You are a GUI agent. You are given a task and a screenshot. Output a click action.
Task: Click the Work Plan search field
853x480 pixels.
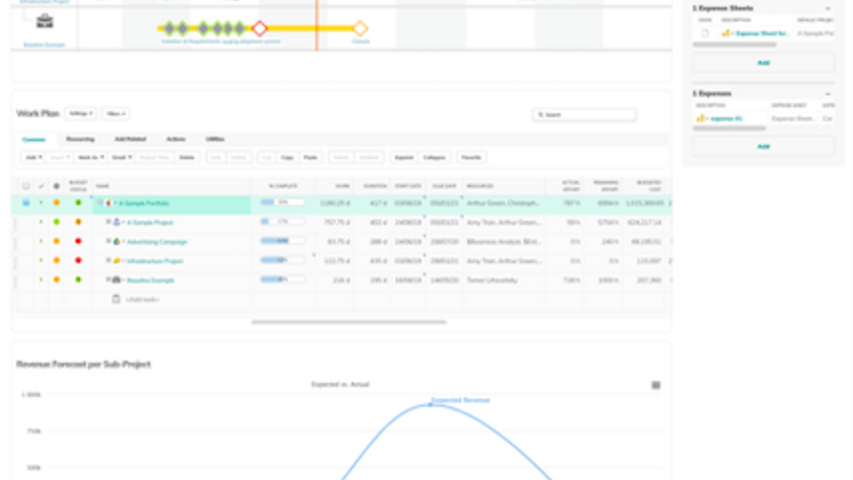(x=585, y=115)
